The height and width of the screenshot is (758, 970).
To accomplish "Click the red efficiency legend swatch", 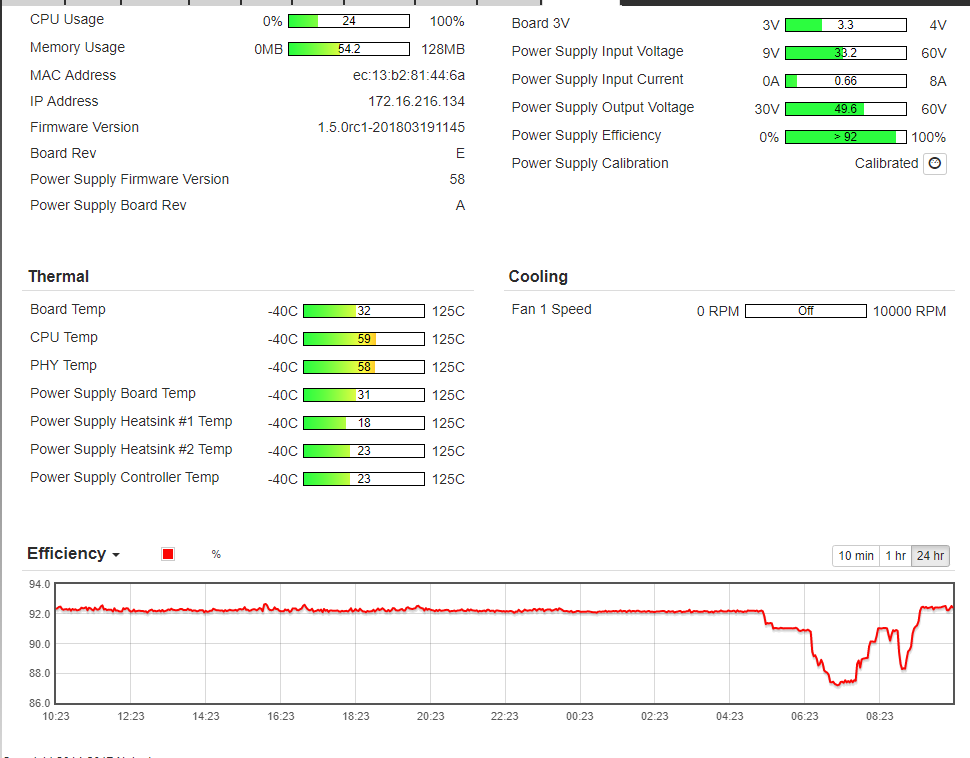I will 168,554.
